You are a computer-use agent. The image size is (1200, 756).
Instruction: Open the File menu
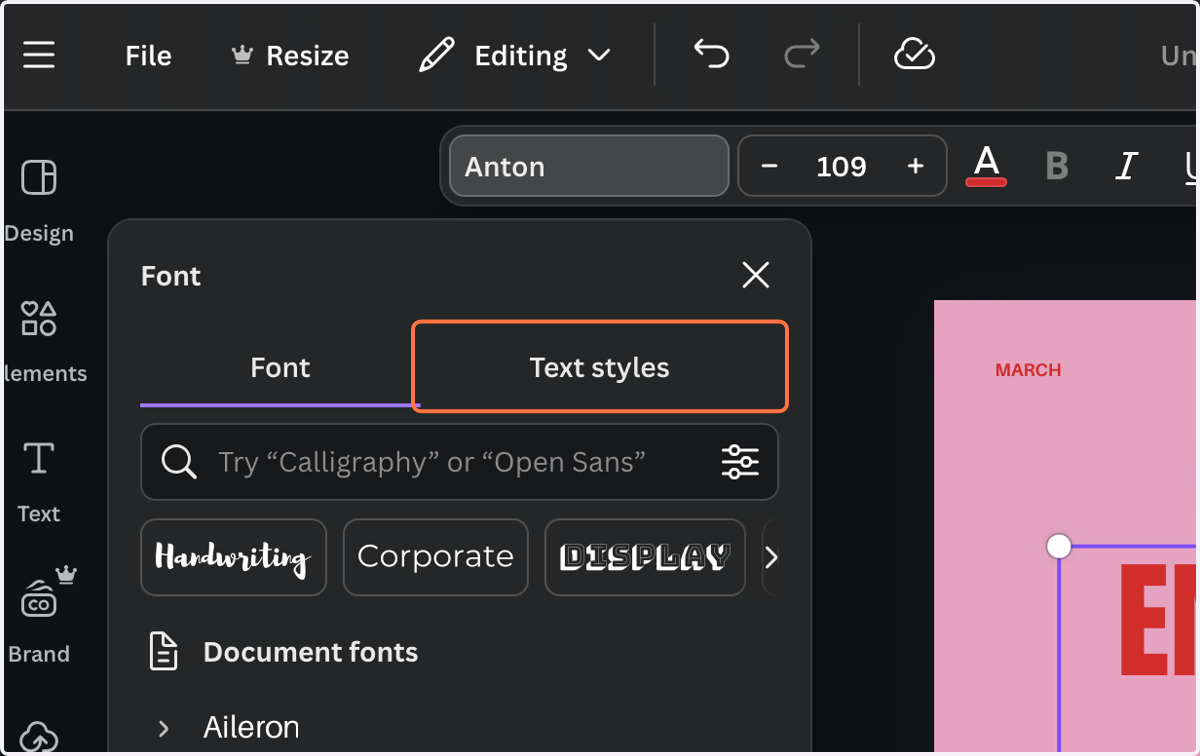[x=148, y=56]
